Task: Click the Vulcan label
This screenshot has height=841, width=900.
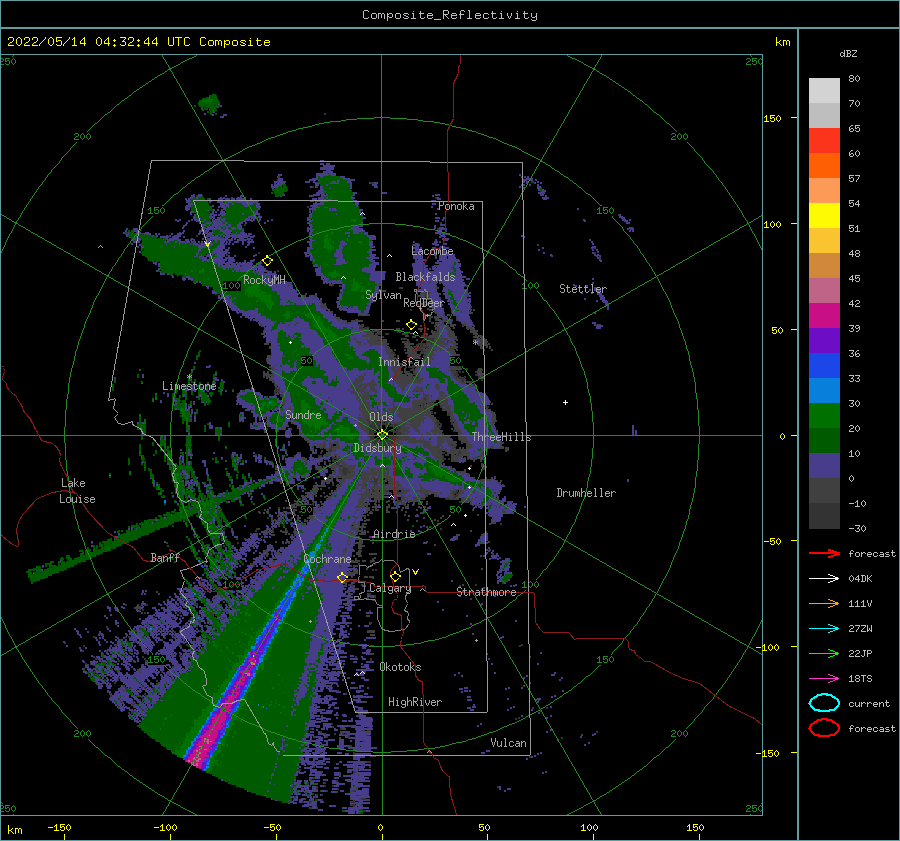Action: [x=508, y=742]
